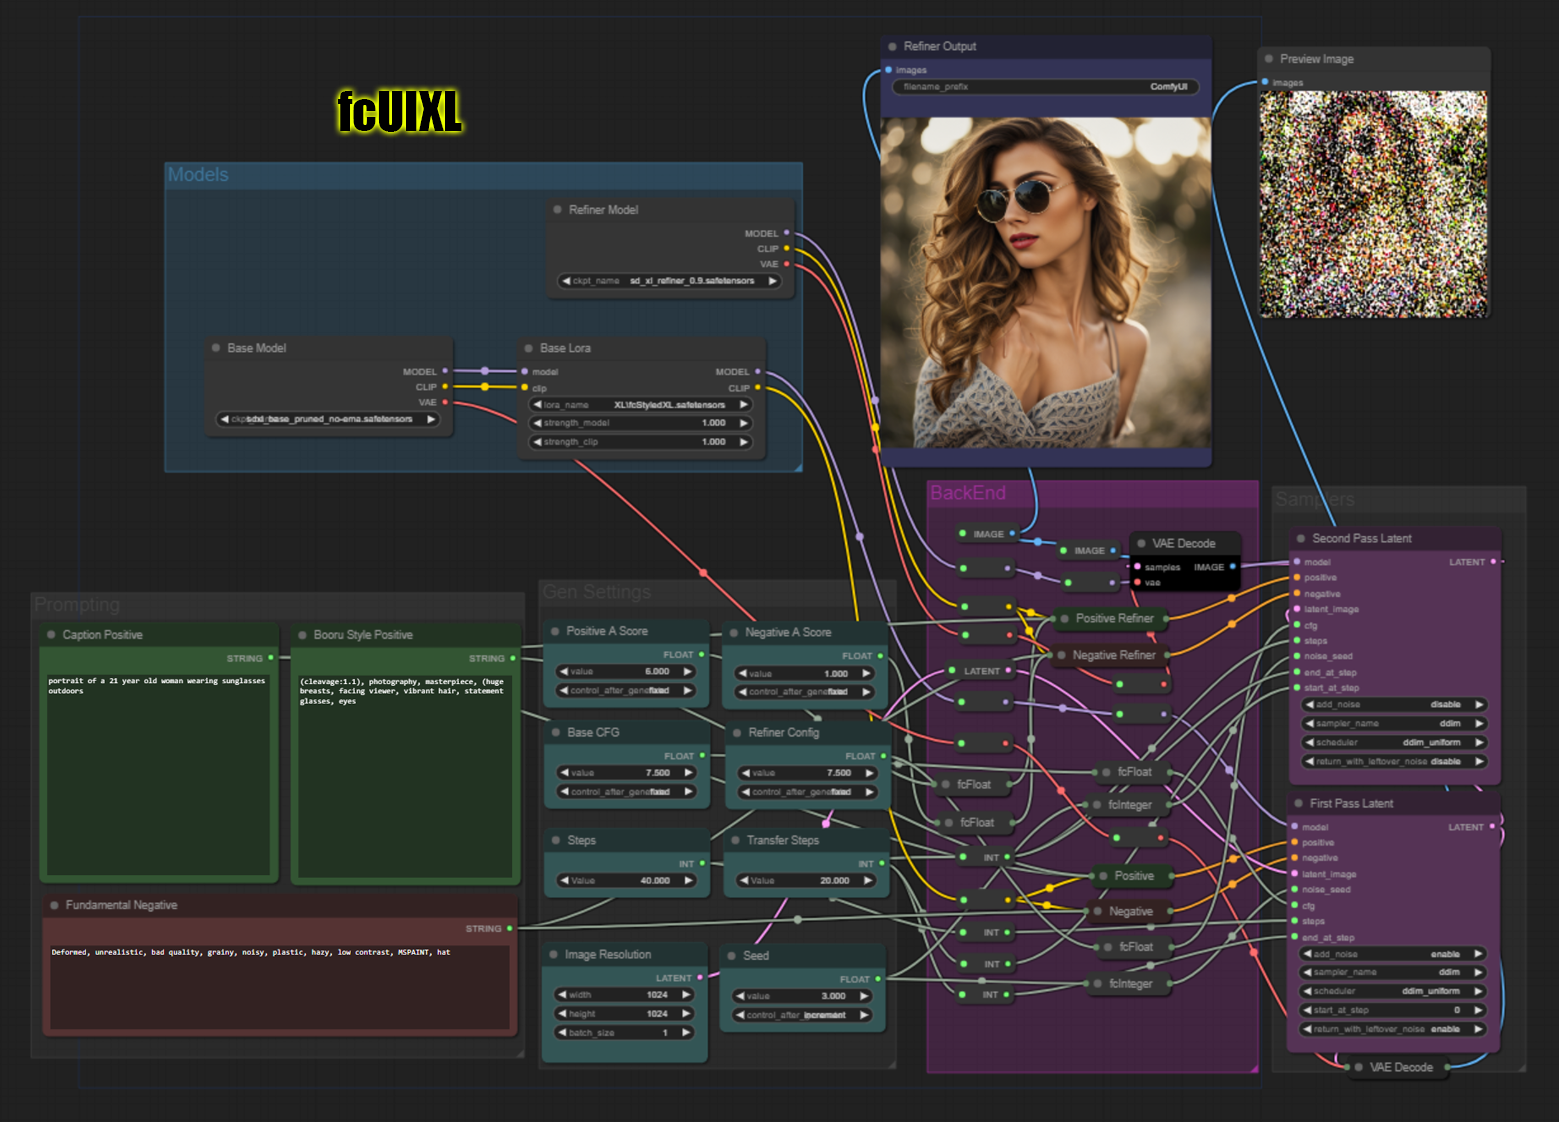
Task: Click the Image Resolution node's collapse dot
Action: pyautogui.click(x=553, y=955)
